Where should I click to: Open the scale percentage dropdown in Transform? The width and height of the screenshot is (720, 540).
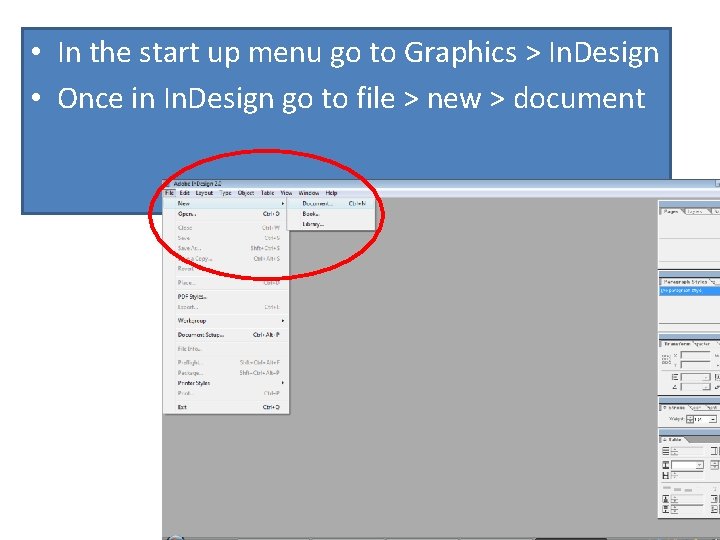click(x=707, y=377)
